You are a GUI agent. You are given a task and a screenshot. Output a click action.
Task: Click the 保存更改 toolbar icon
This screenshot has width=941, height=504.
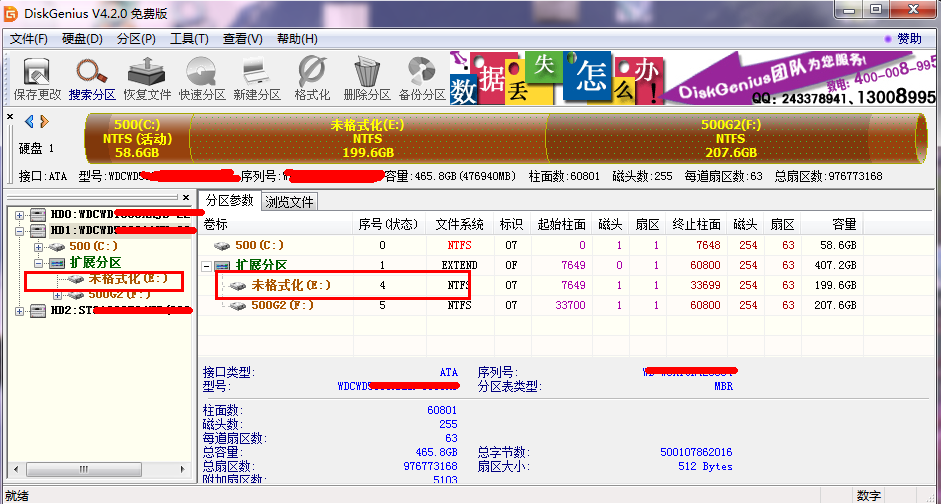click(37, 78)
